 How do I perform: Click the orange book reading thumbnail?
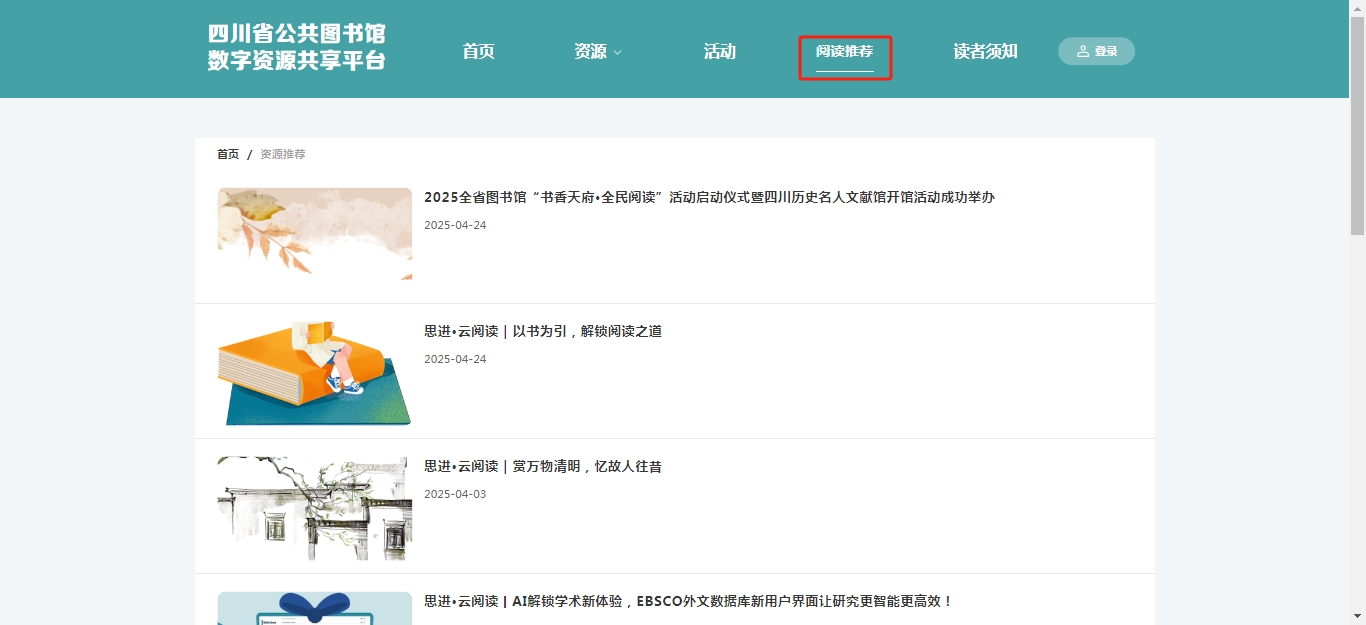pos(315,373)
